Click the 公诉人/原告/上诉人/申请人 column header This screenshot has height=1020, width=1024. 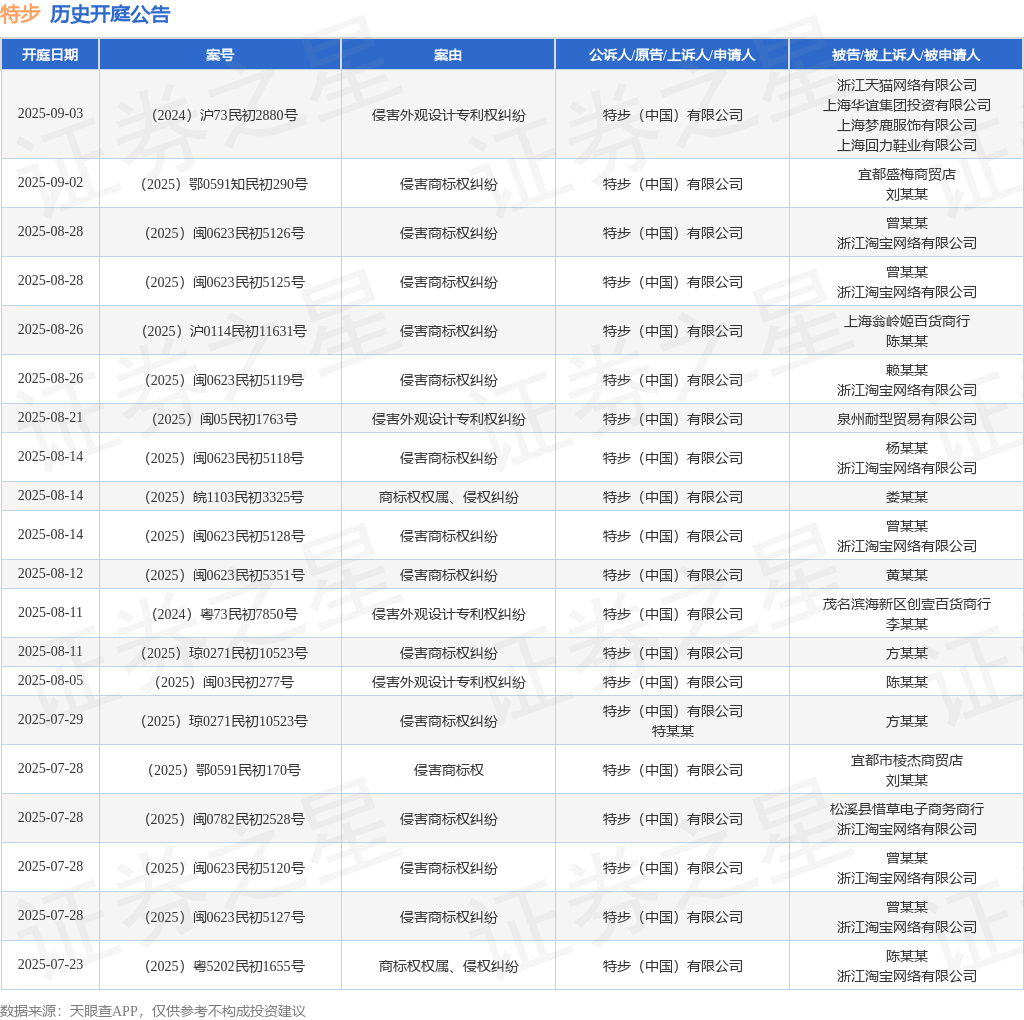click(x=672, y=55)
